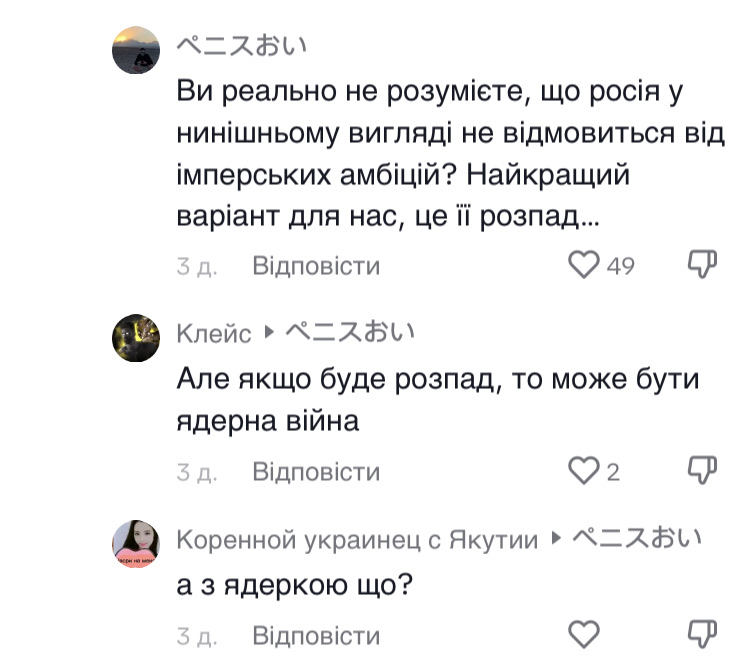Dislike Клейс's reply comment
The image size is (750, 667).
pos(704,471)
